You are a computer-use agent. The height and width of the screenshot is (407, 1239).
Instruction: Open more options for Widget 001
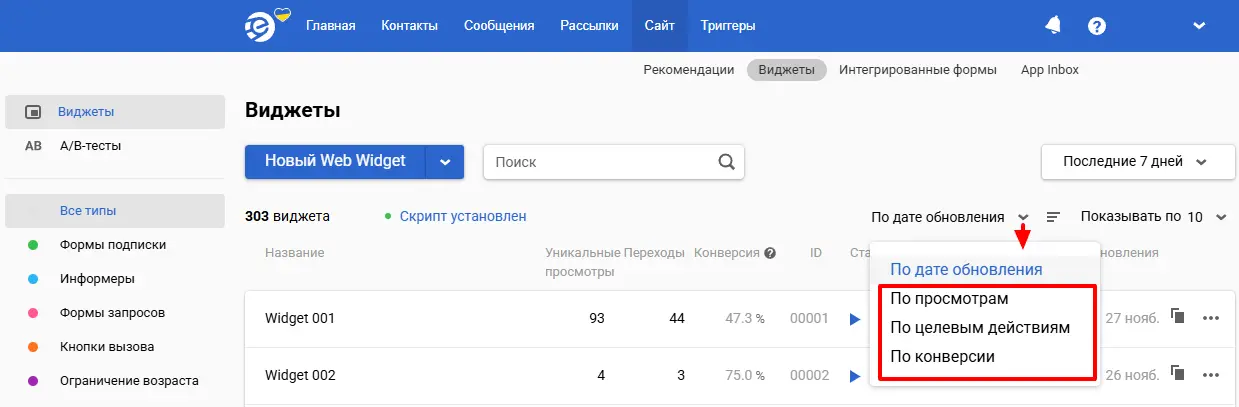click(1211, 319)
